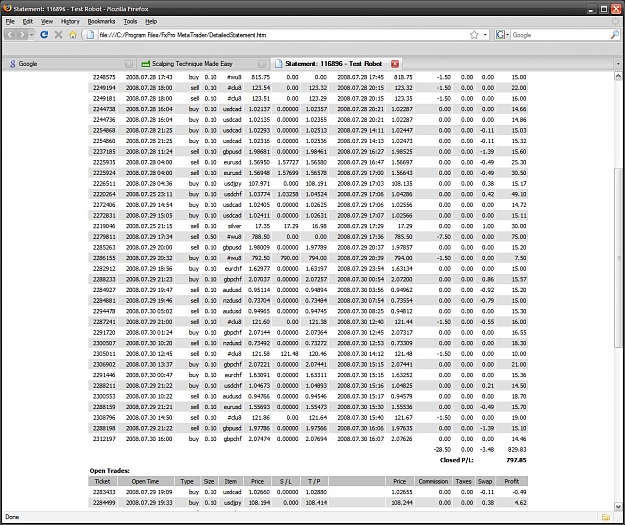Click the Profit column header

(512, 481)
